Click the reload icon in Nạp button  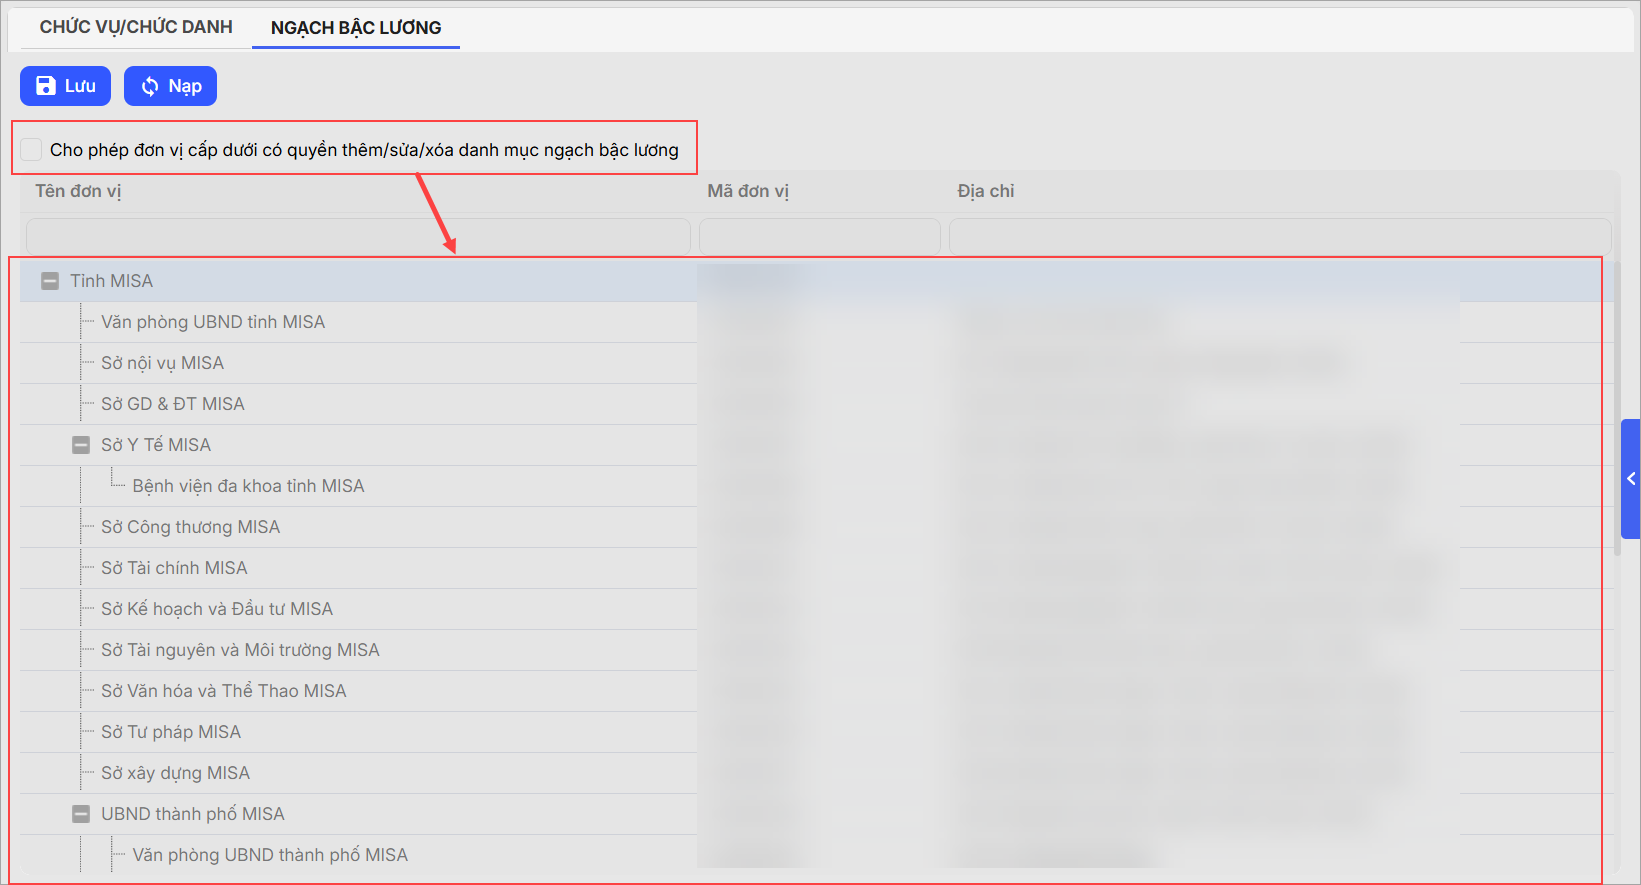[150, 86]
